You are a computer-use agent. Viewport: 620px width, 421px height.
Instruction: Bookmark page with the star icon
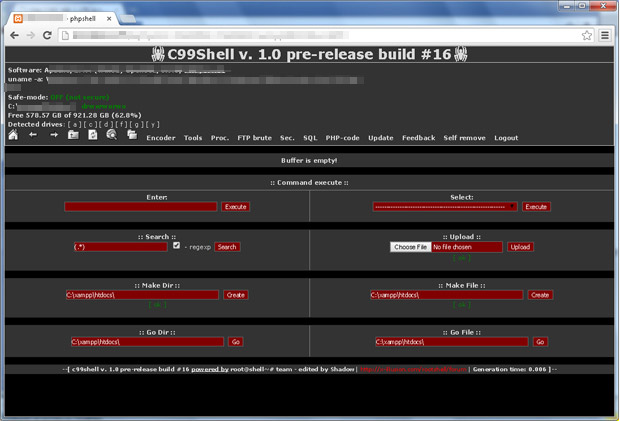[587, 35]
